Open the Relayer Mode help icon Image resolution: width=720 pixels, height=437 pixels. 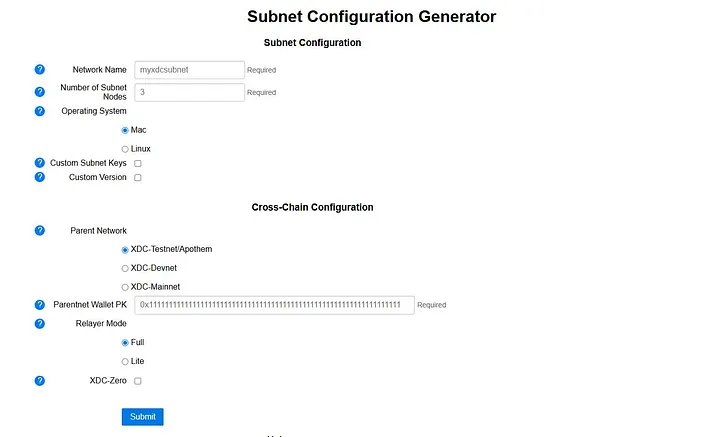40,323
